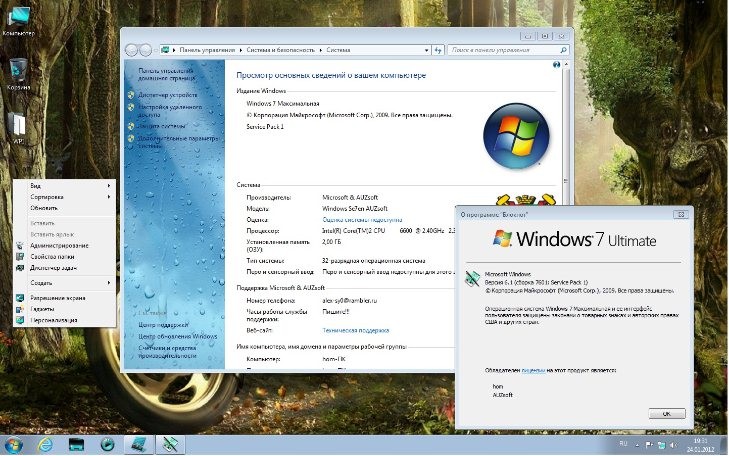
Task: Click the Свойства папки icon in context menu
Action: pyautogui.click(x=20, y=257)
